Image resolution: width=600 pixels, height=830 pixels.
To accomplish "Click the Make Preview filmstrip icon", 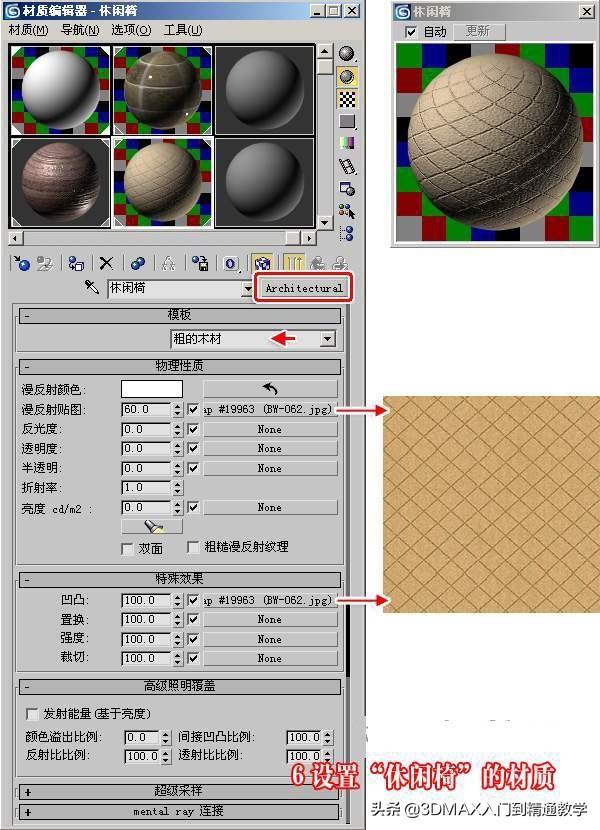I will [347, 166].
